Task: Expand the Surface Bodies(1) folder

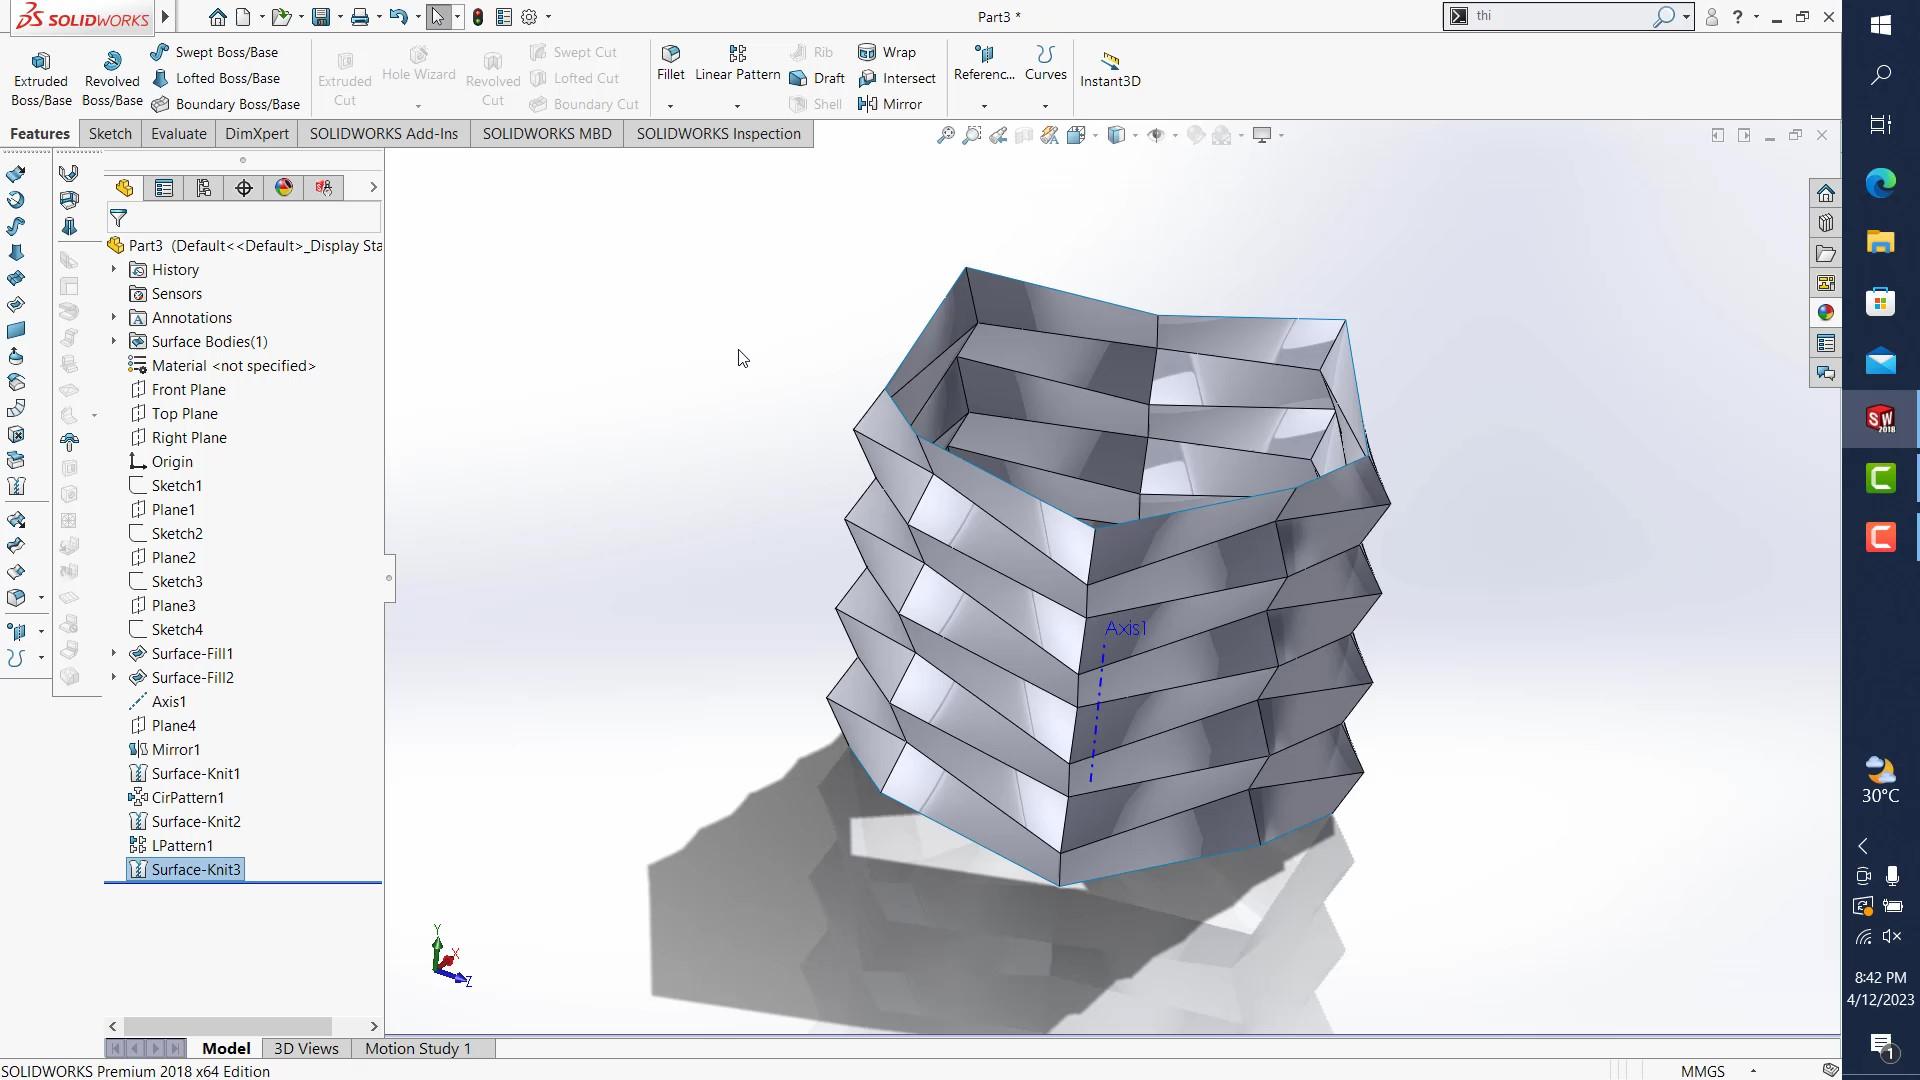Action: [x=113, y=341]
